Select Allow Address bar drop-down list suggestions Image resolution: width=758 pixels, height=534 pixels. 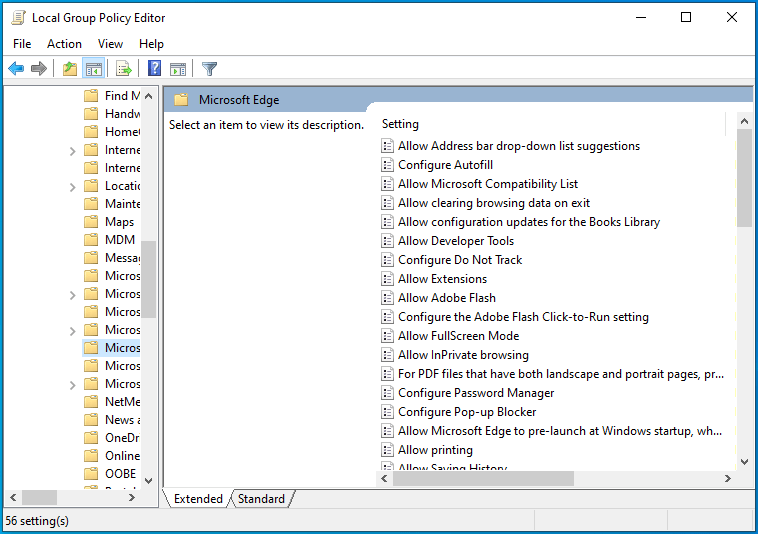coord(519,146)
